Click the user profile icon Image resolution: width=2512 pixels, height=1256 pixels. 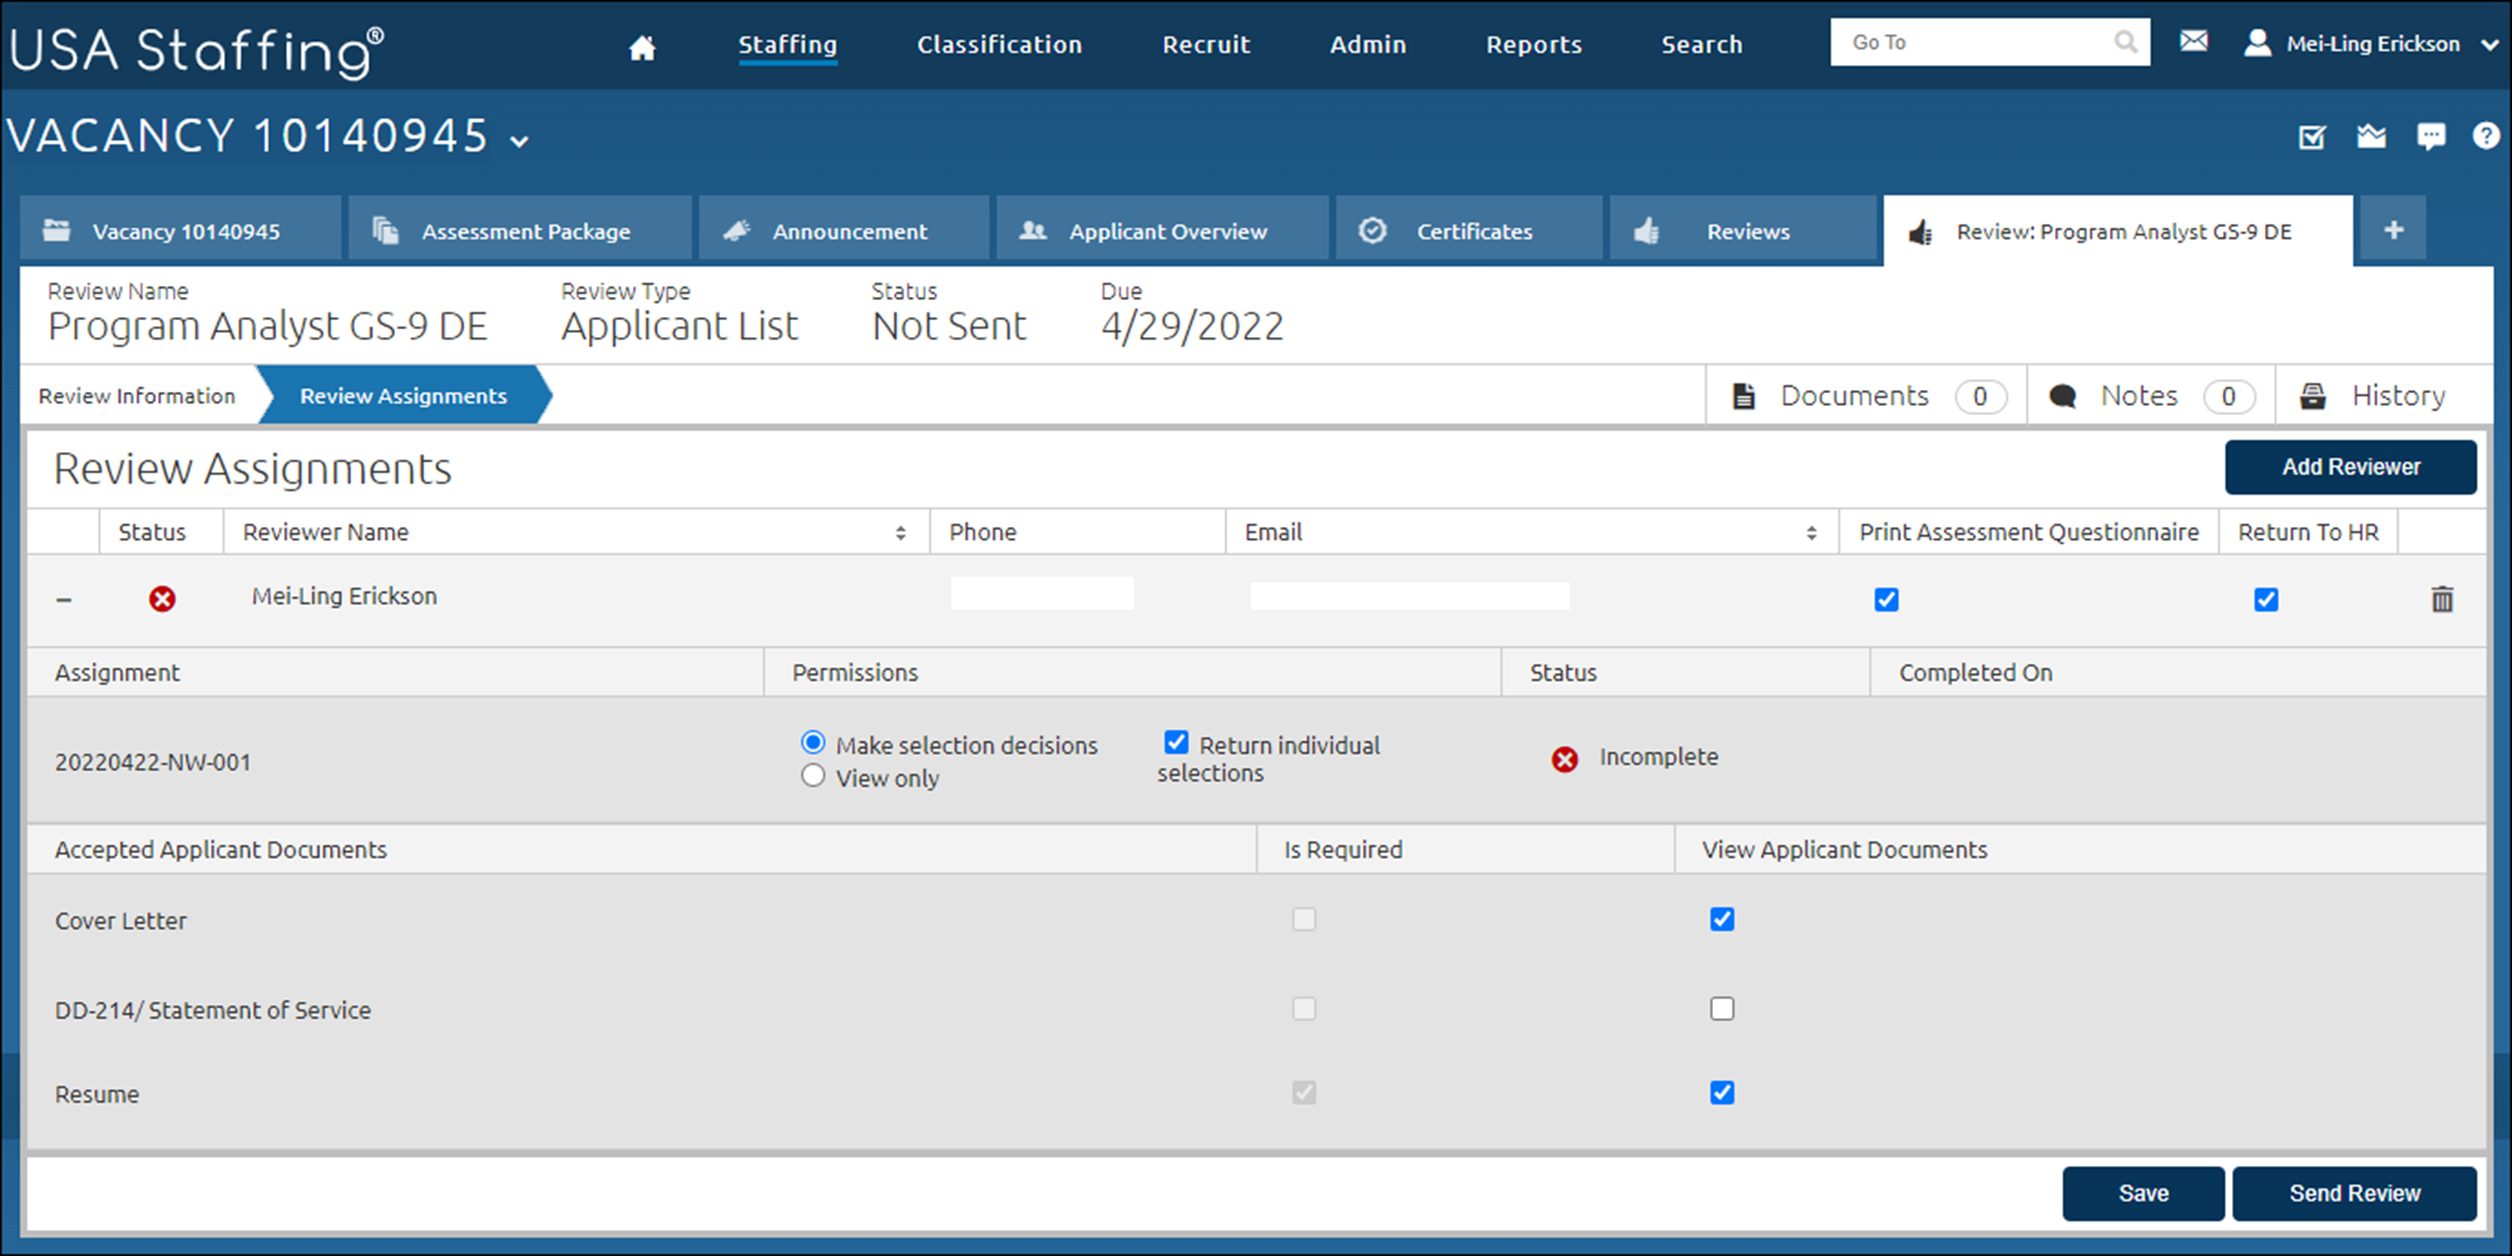pos(2257,42)
